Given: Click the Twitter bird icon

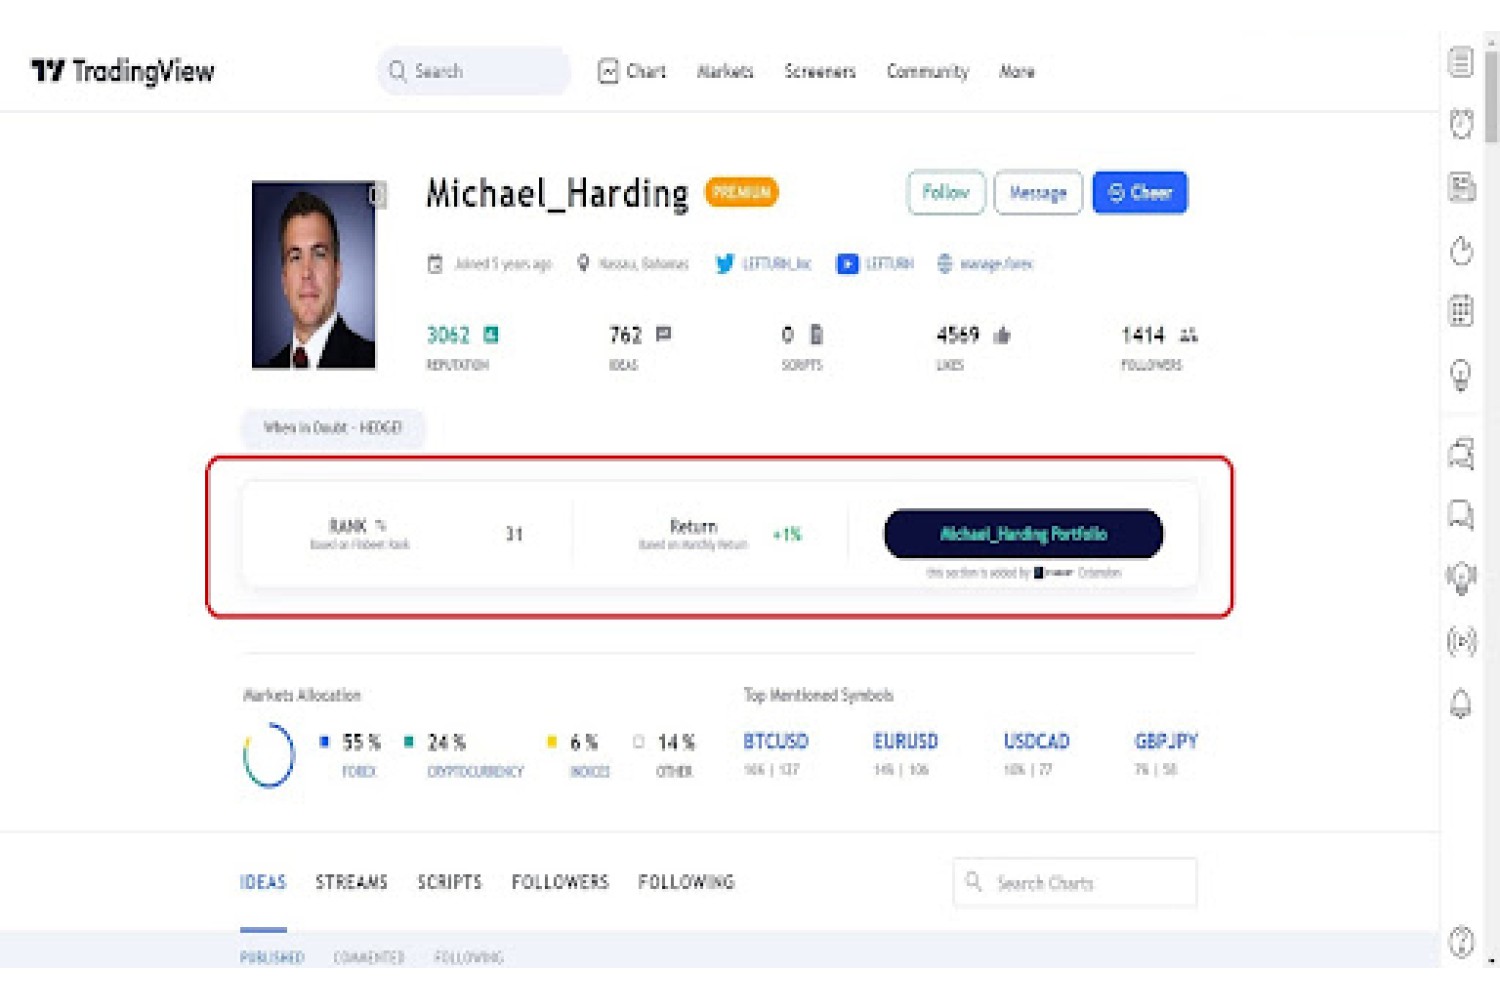Looking at the screenshot, I should [724, 264].
